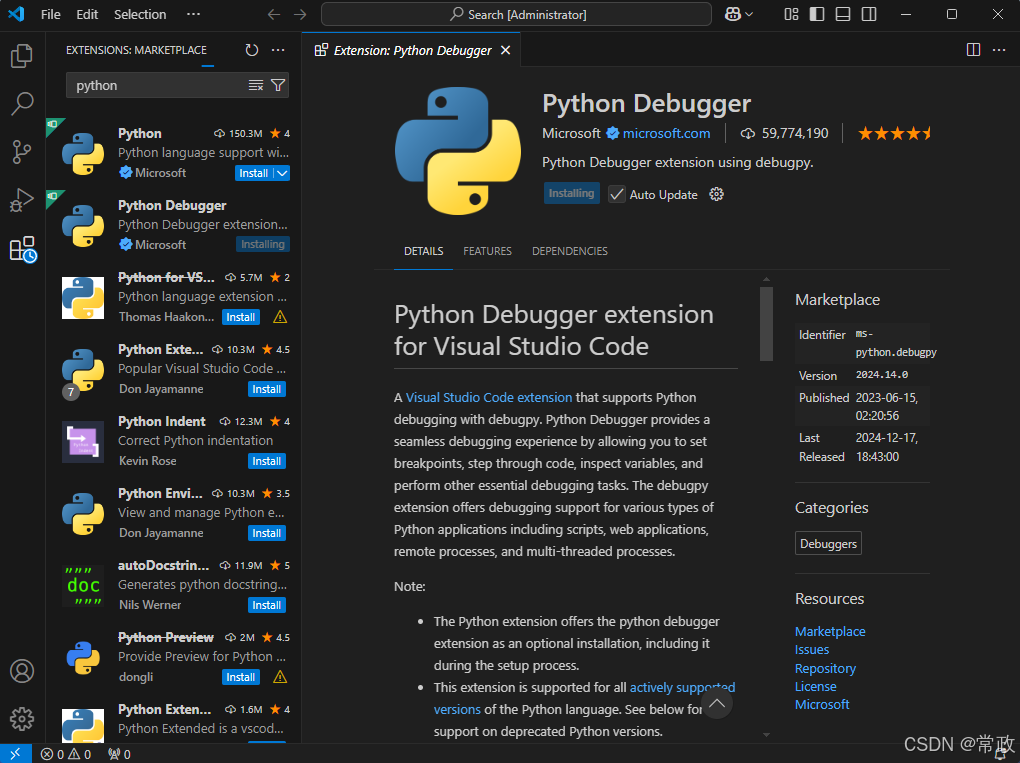This screenshot has width=1020, height=763.
Task: Open the Marketplace resource link
Action: pyautogui.click(x=830, y=631)
